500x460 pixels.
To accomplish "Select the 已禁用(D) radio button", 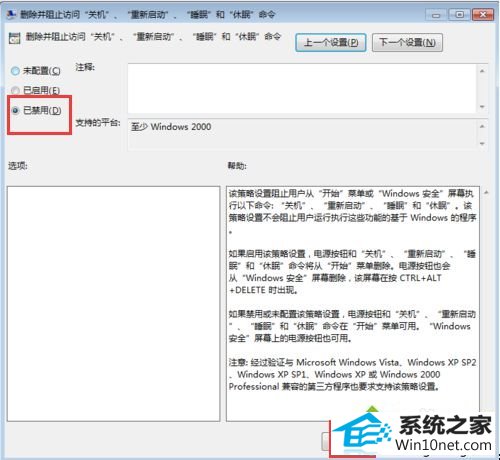I will click(15, 110).
